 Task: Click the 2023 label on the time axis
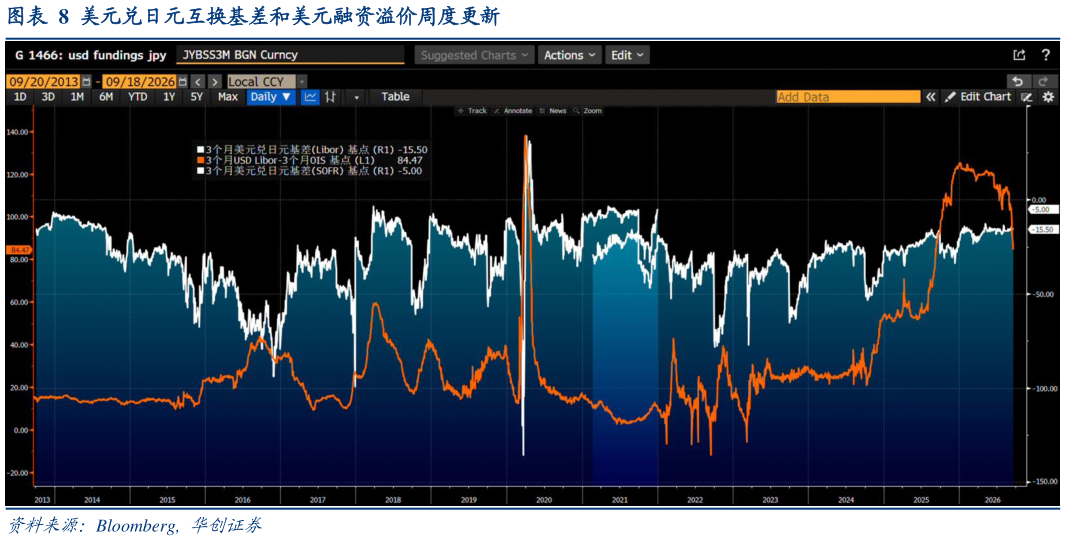click(x=770, y=500)
